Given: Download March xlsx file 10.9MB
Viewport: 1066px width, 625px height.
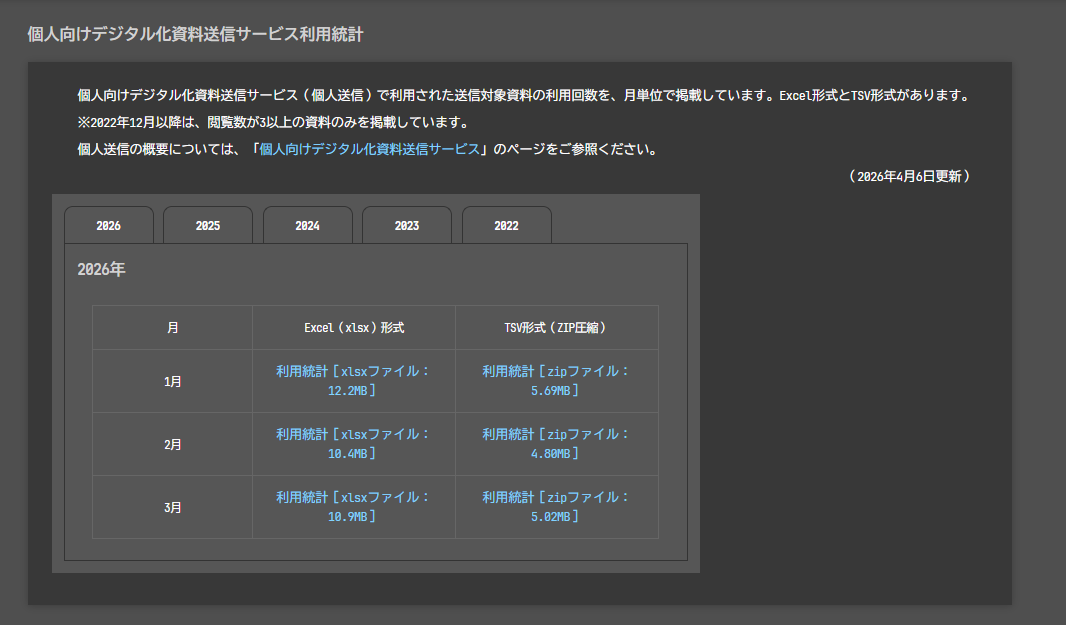Looking at the screenshot, I should 354,507.
